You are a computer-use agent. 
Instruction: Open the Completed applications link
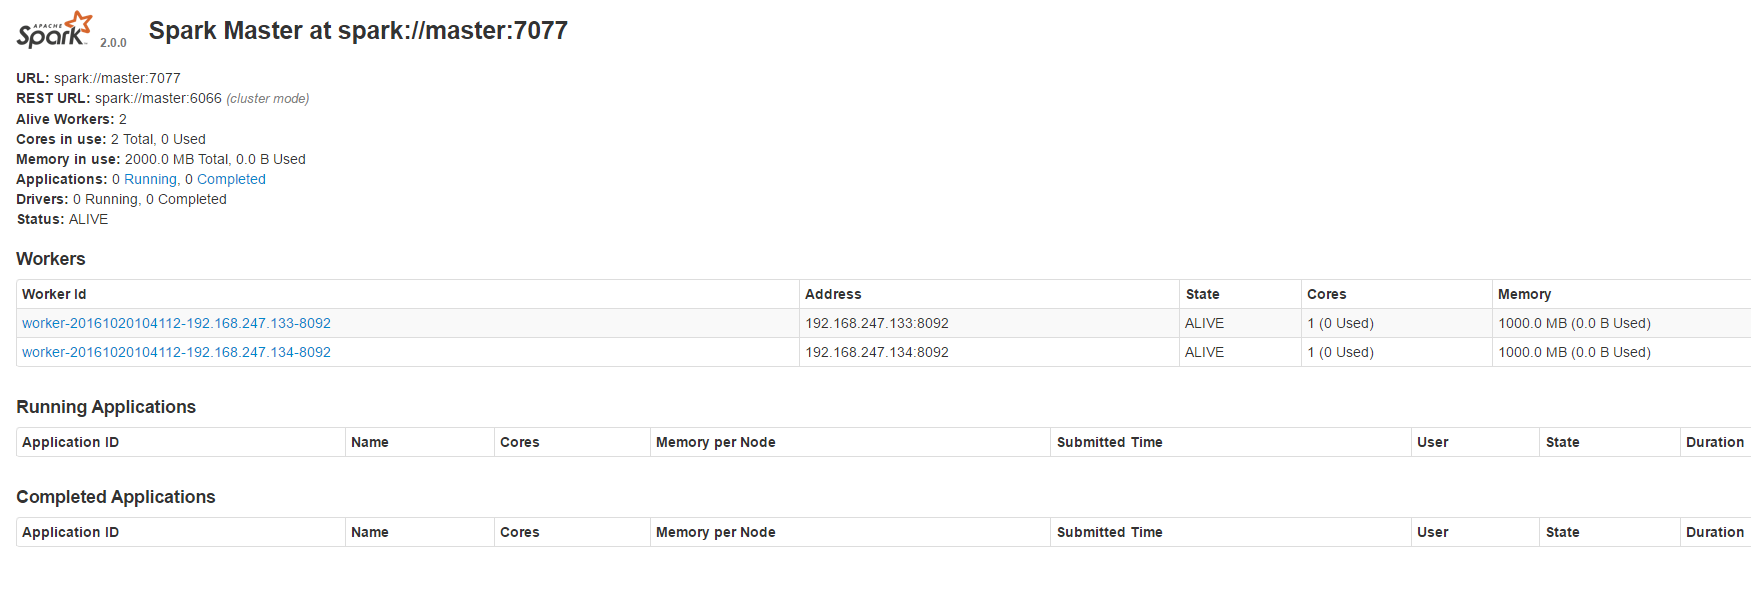[231, 179]
